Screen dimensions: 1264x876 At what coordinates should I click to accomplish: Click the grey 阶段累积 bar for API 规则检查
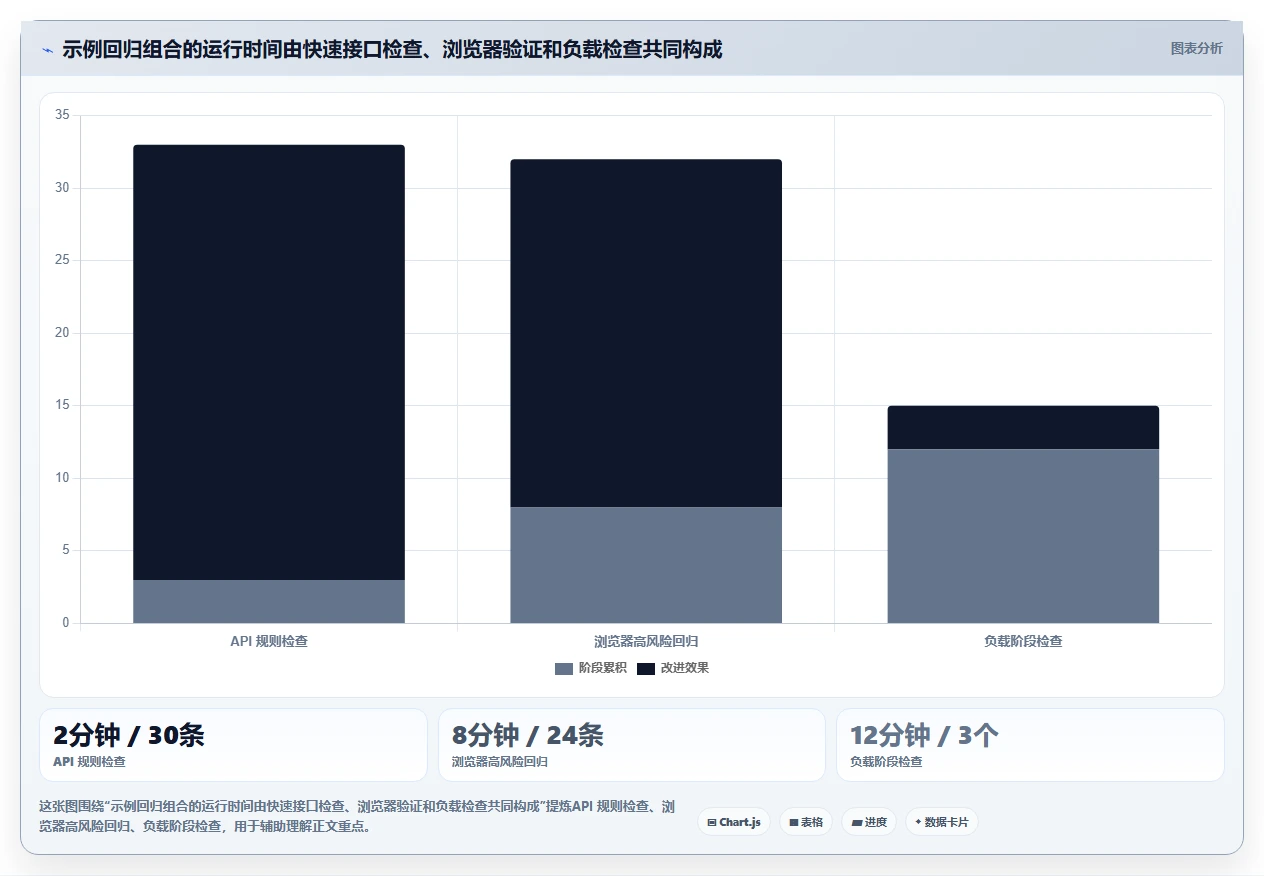pyautogui.click(x=269, y=602)
